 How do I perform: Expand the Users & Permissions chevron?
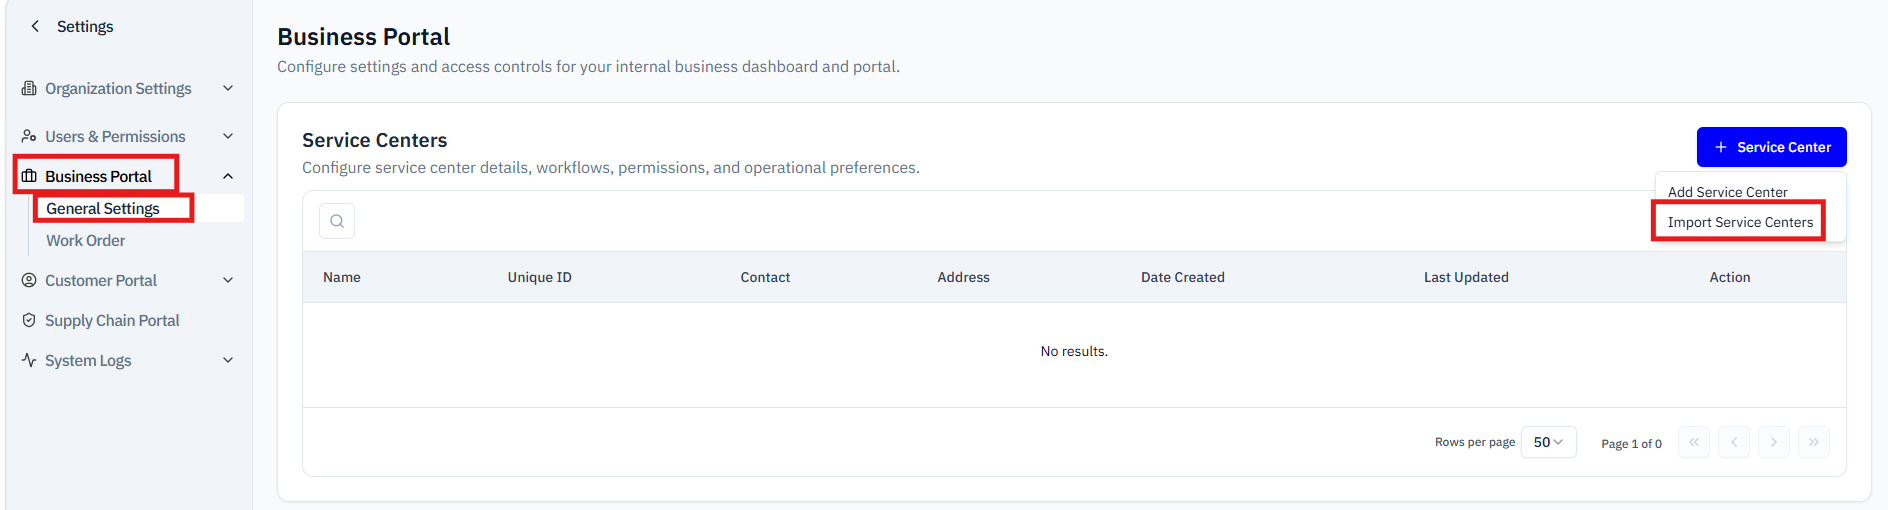(x=228, y=136)
